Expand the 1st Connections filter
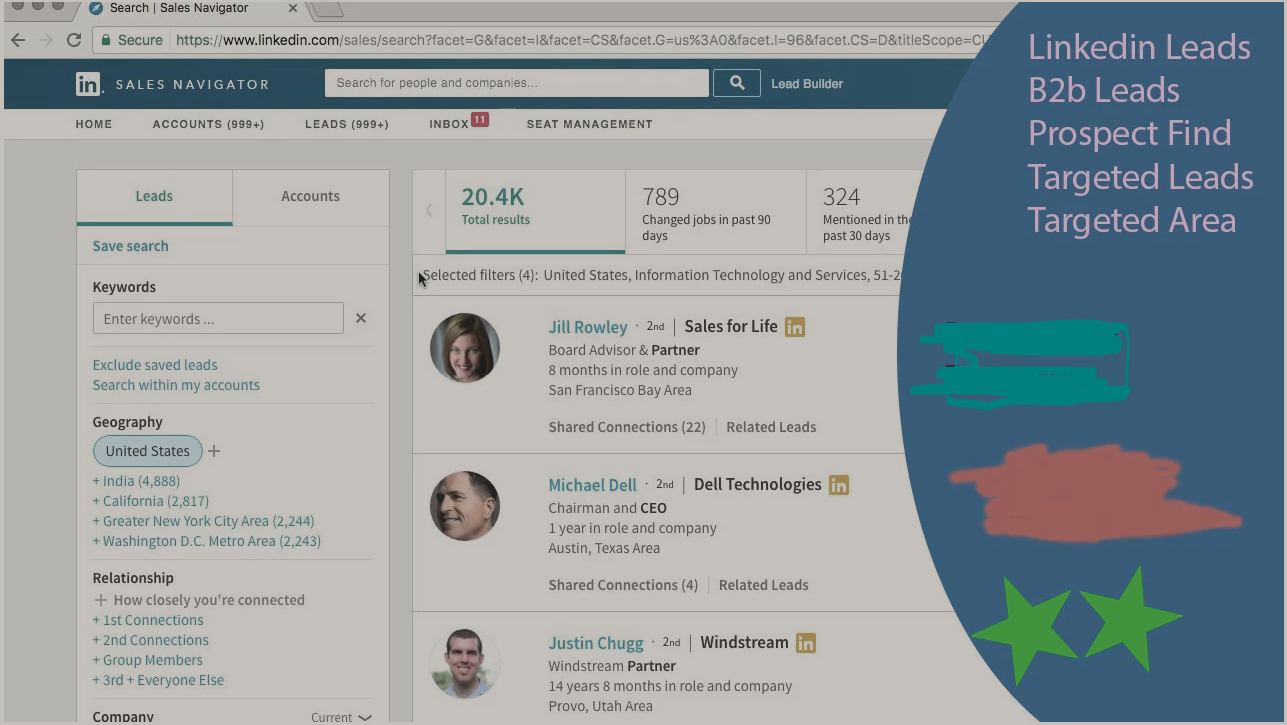 tap(147, 619)
